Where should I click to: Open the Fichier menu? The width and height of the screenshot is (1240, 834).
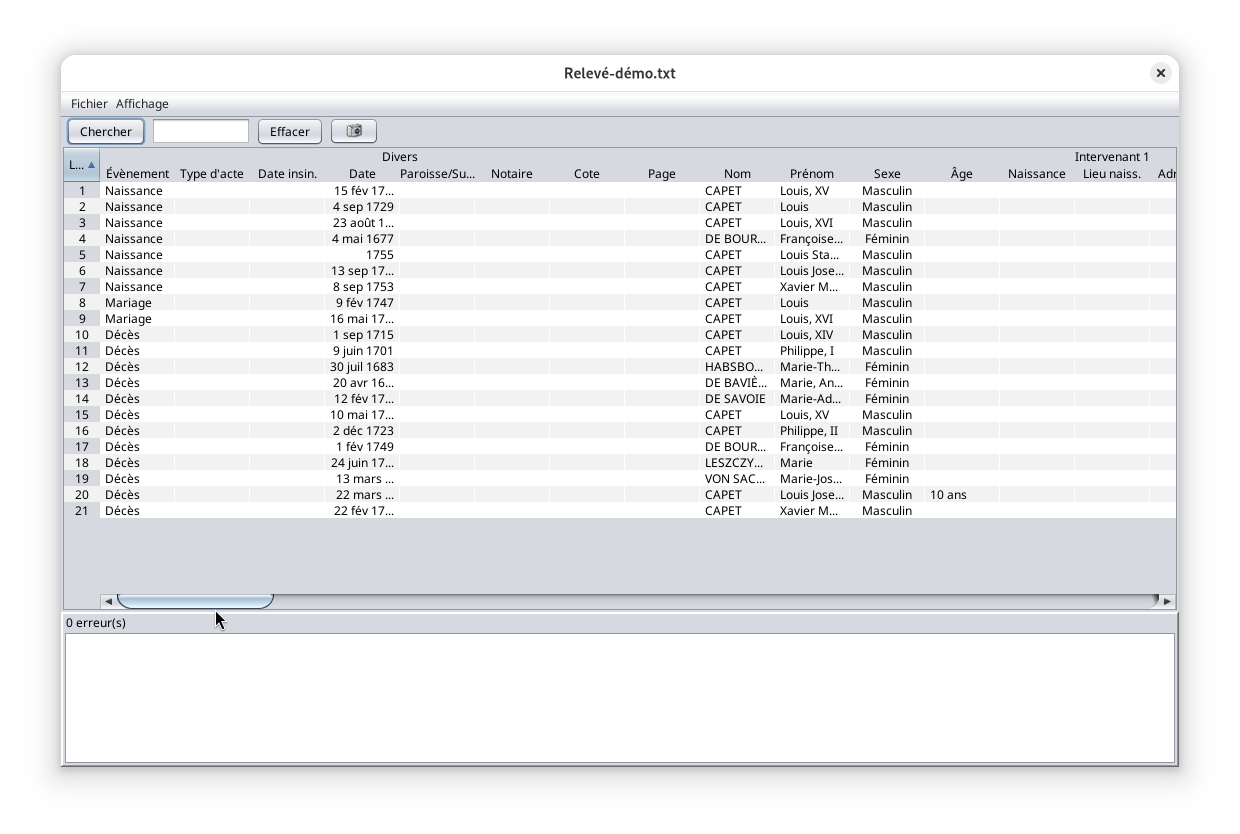click(x=89, y=104)
